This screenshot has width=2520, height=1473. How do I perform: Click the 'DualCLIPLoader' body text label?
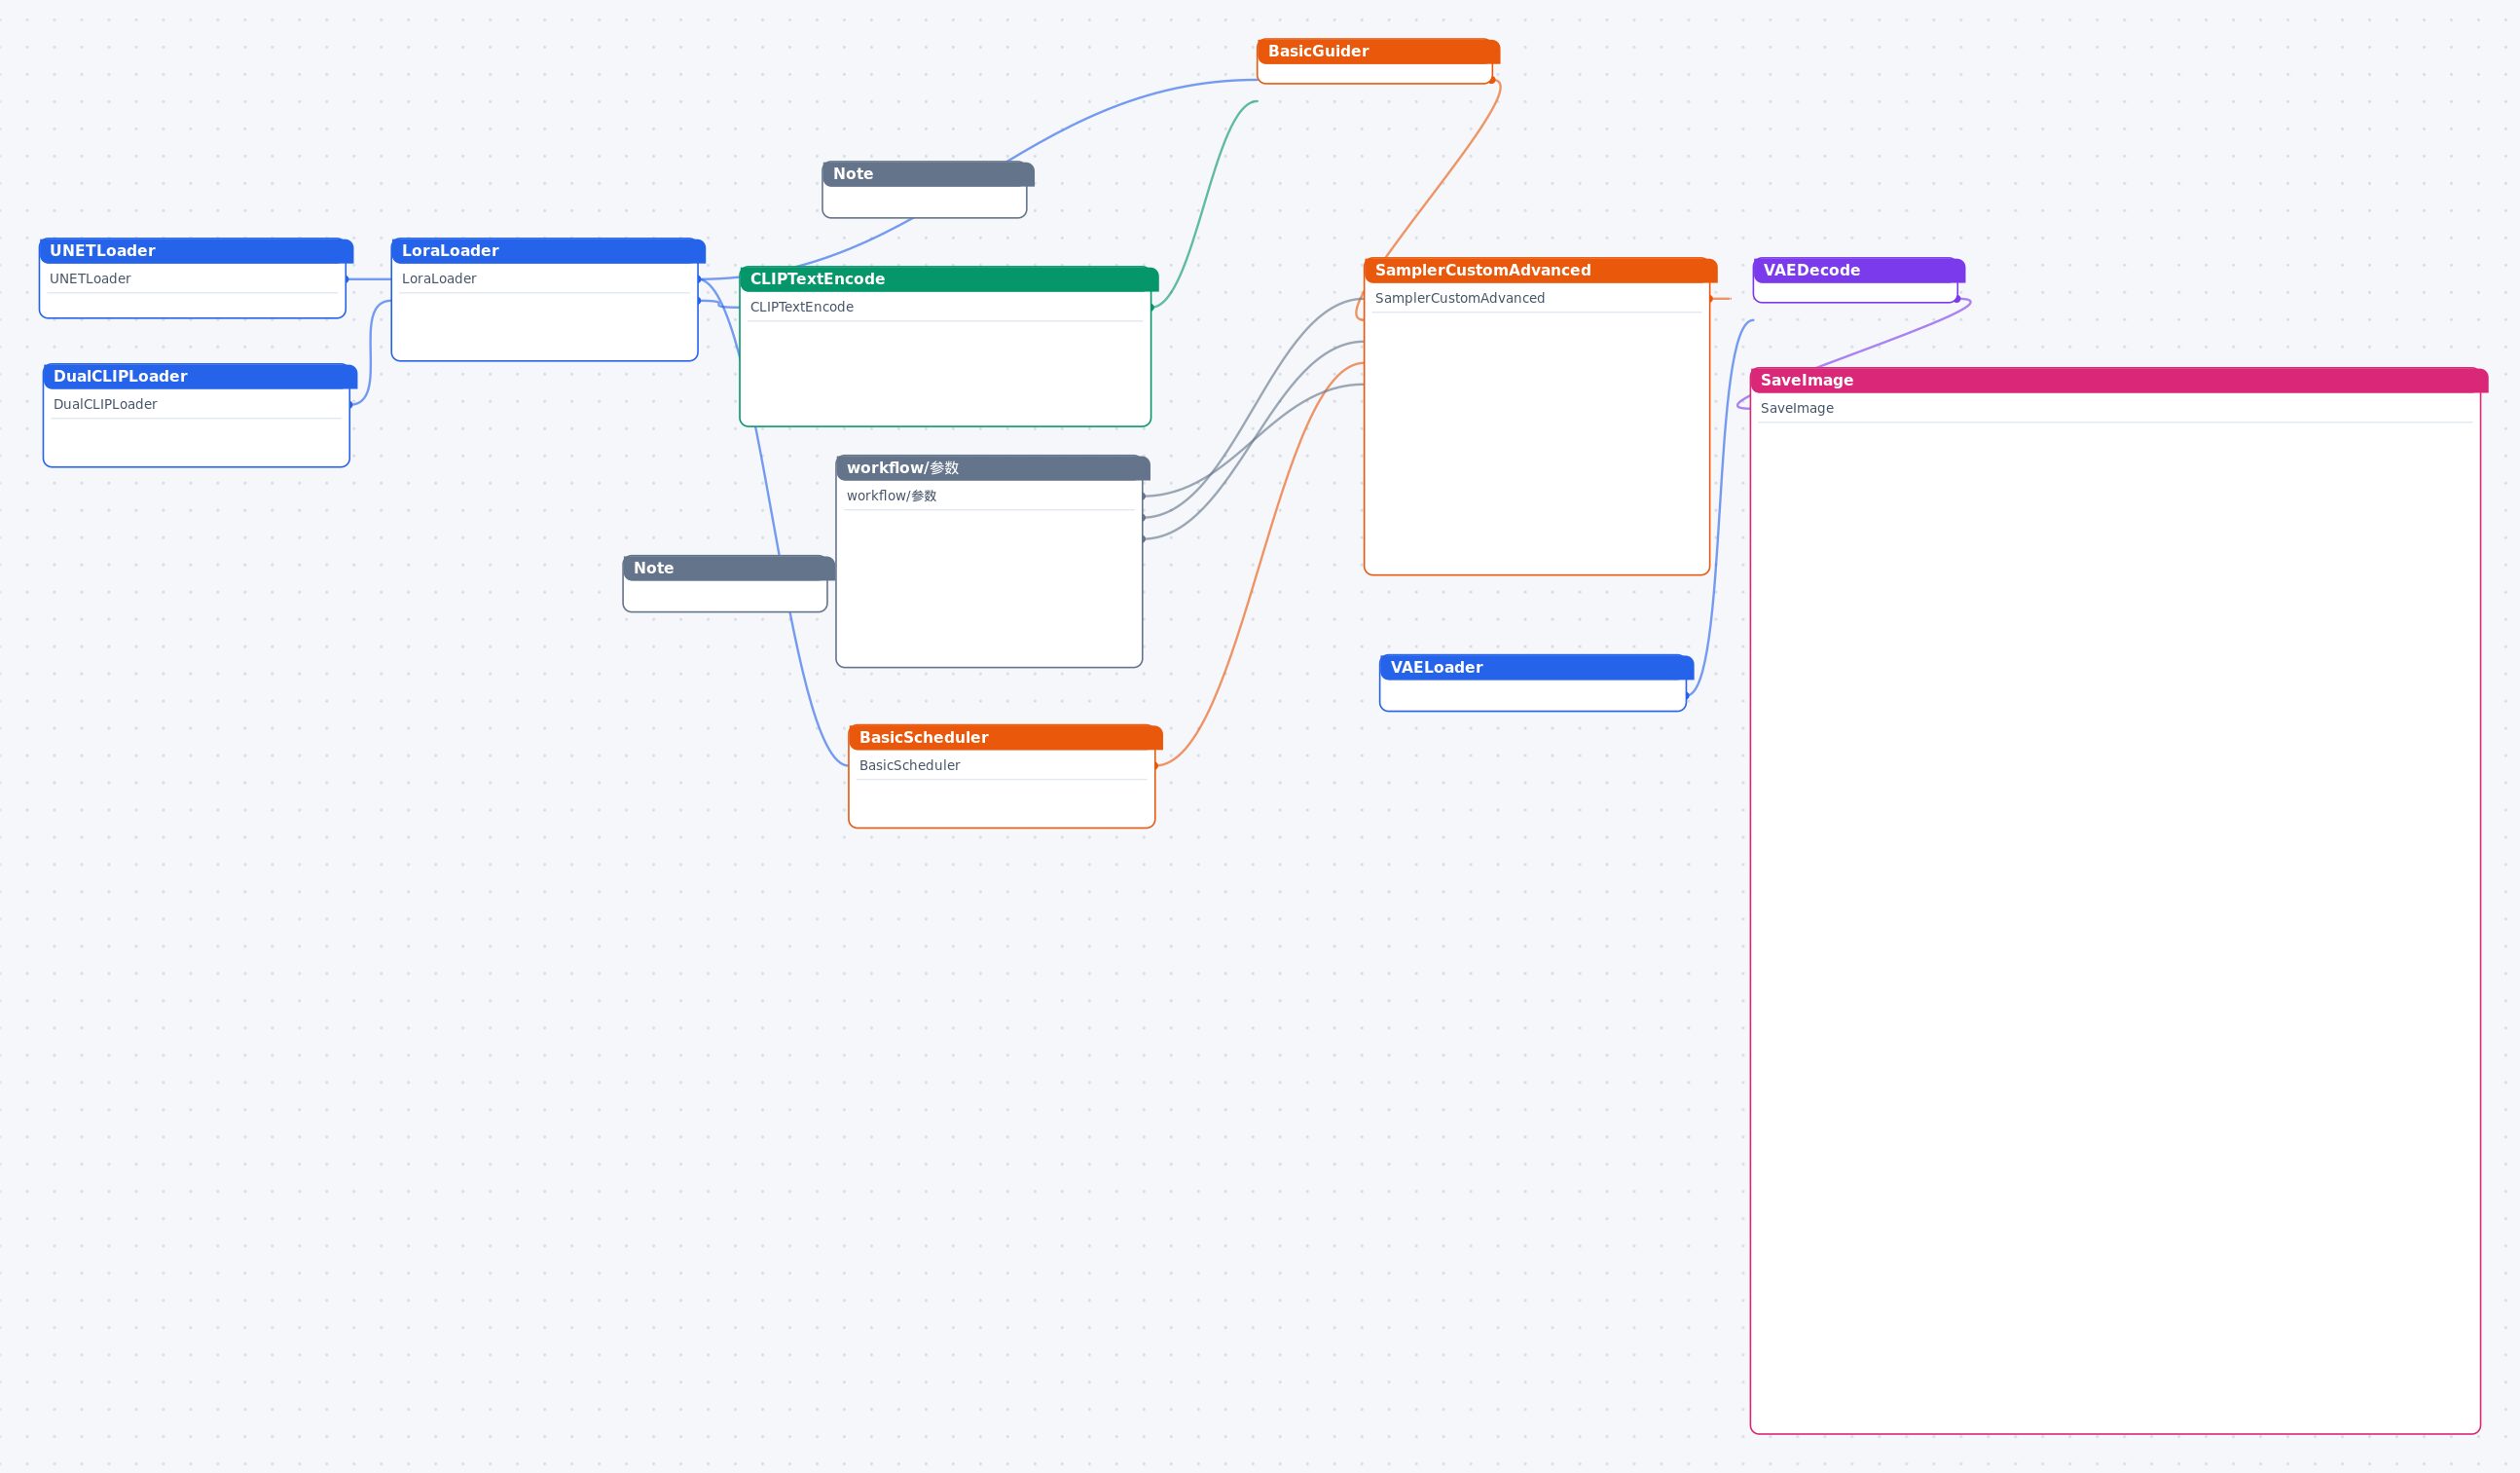point(105,405)
